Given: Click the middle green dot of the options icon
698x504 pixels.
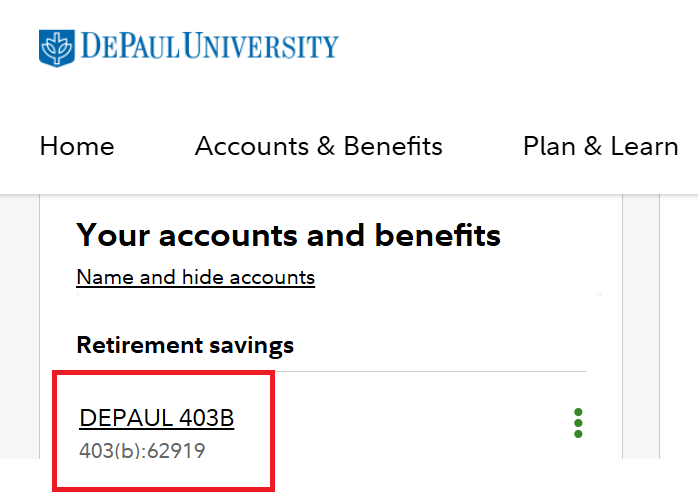Looking at the screenshot, I should 578,423.
